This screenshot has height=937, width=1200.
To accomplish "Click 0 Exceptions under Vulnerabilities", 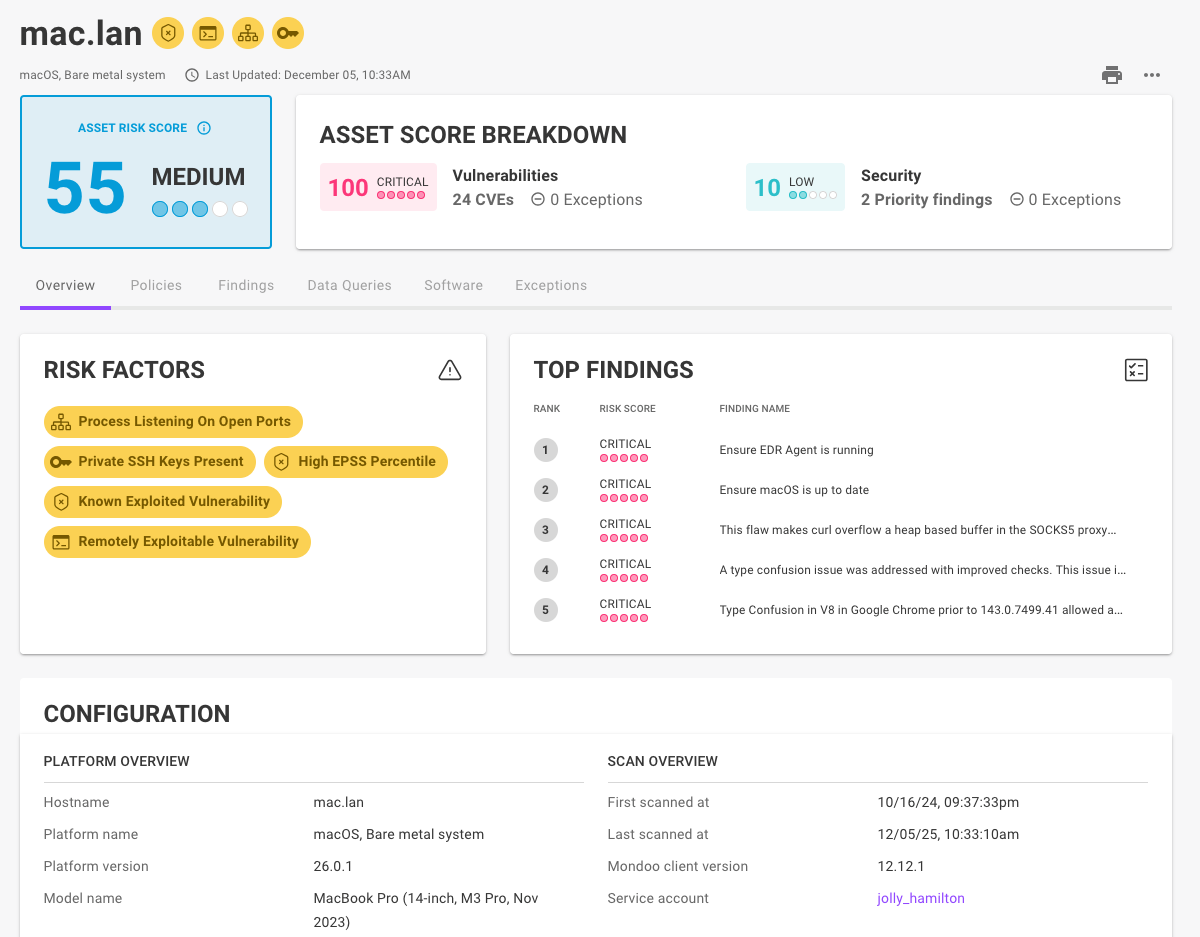I will [595, 199].
